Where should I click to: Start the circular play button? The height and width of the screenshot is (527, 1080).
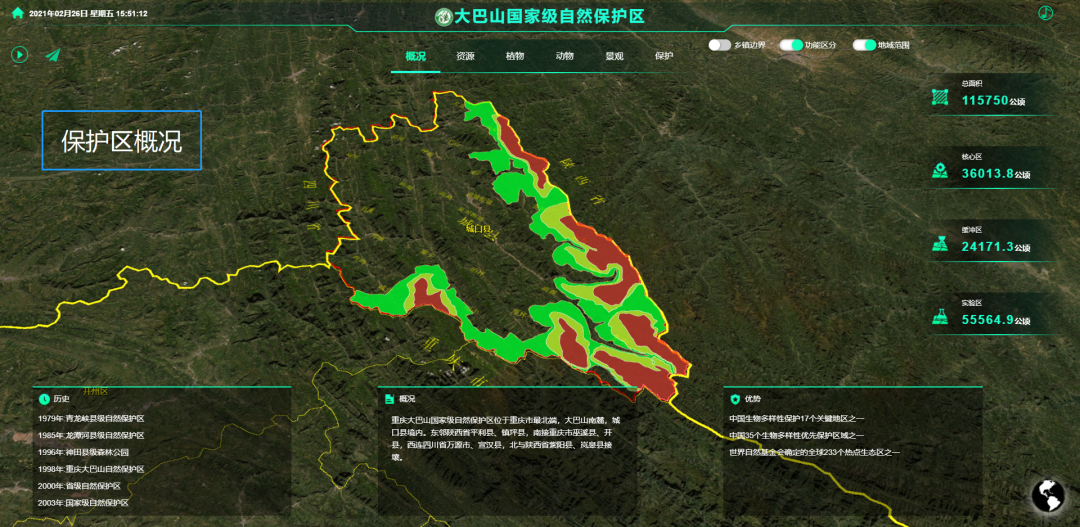(x=19, y=54)
